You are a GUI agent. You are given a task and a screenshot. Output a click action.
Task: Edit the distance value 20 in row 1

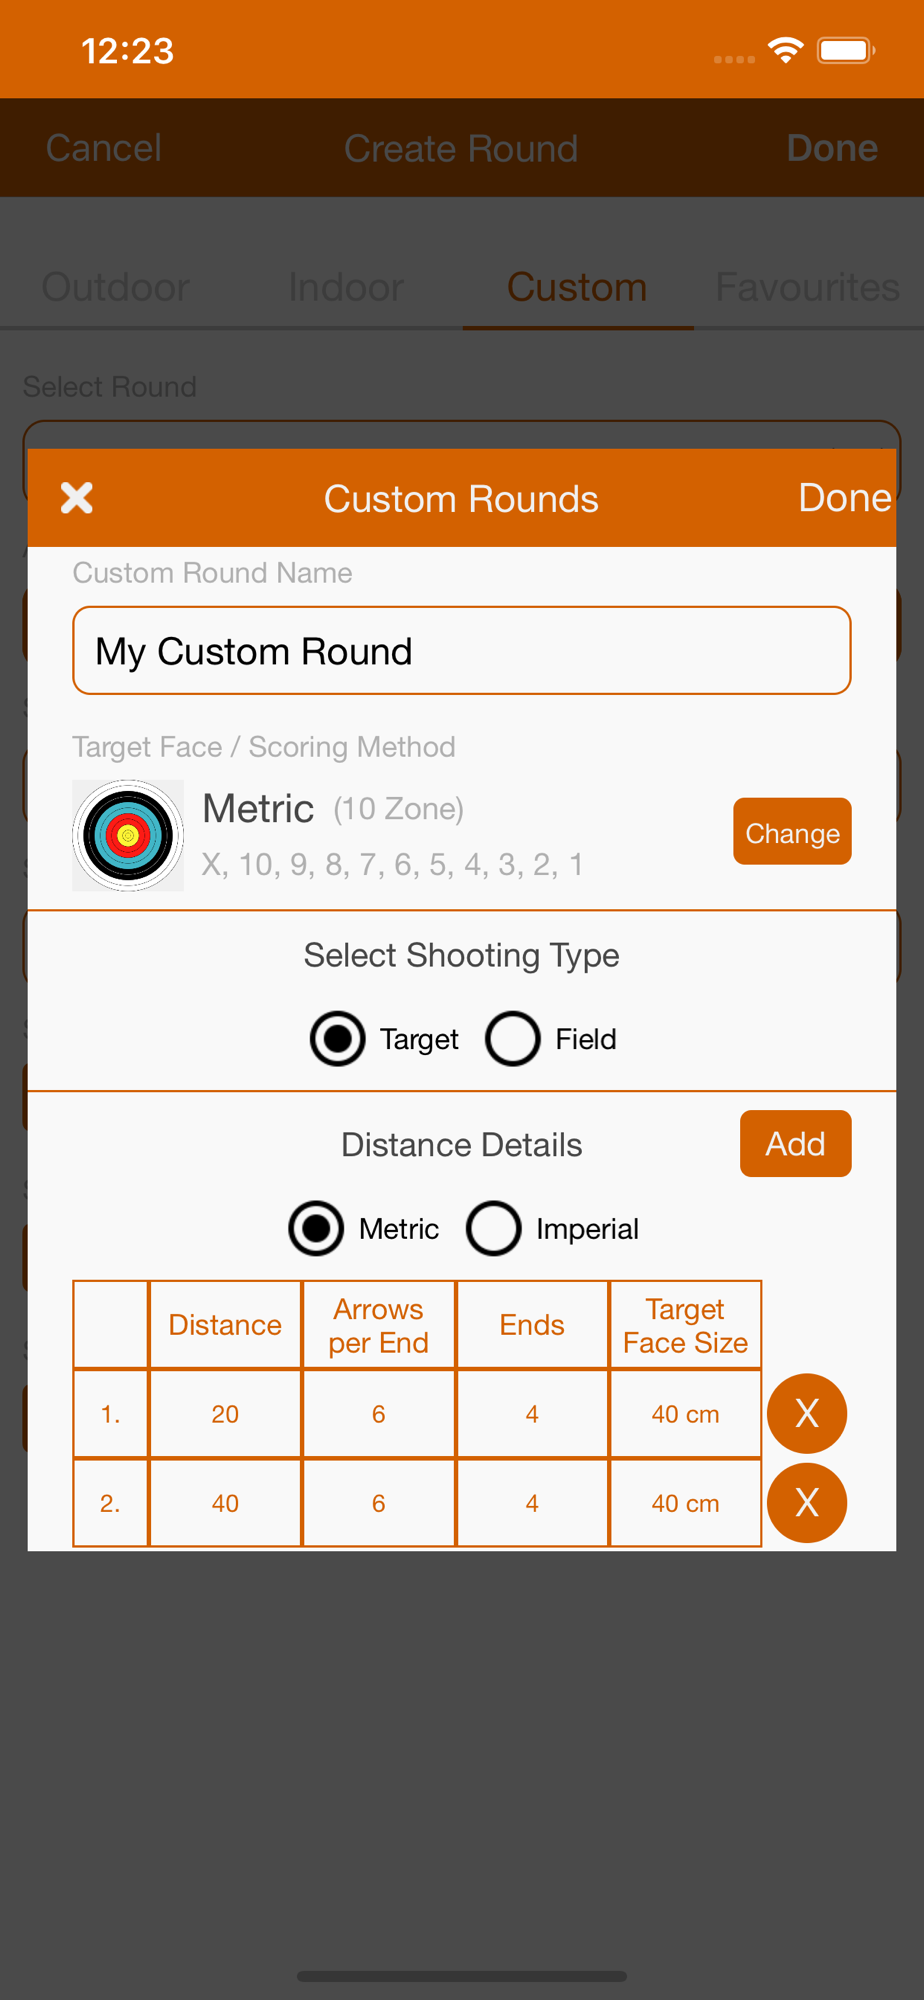coord(225,1414)
